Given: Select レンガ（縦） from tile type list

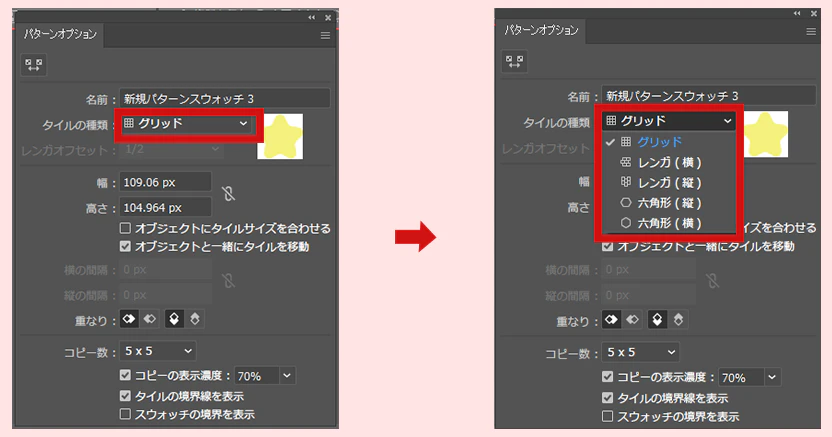Looking at the screenshot, I should pyautogui.click(x=670, y=182).
